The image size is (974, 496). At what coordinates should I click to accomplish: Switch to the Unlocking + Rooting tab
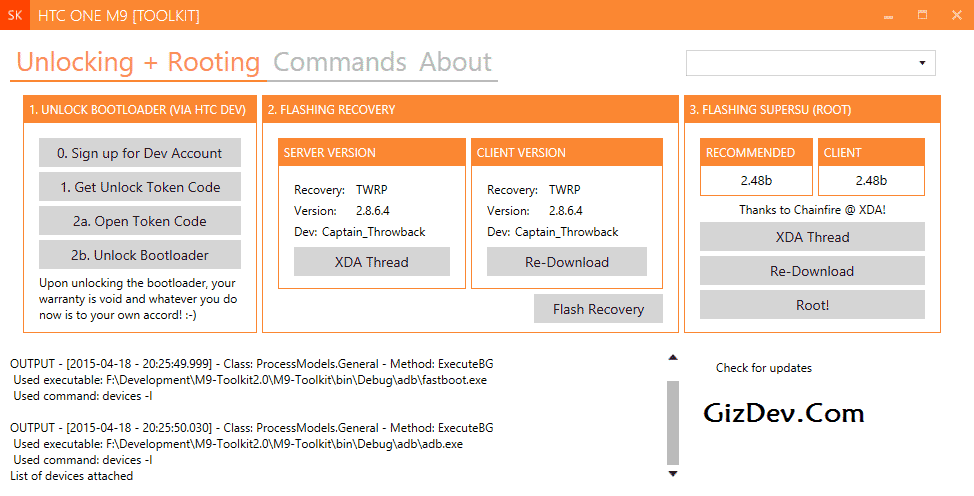click(138, 62)
